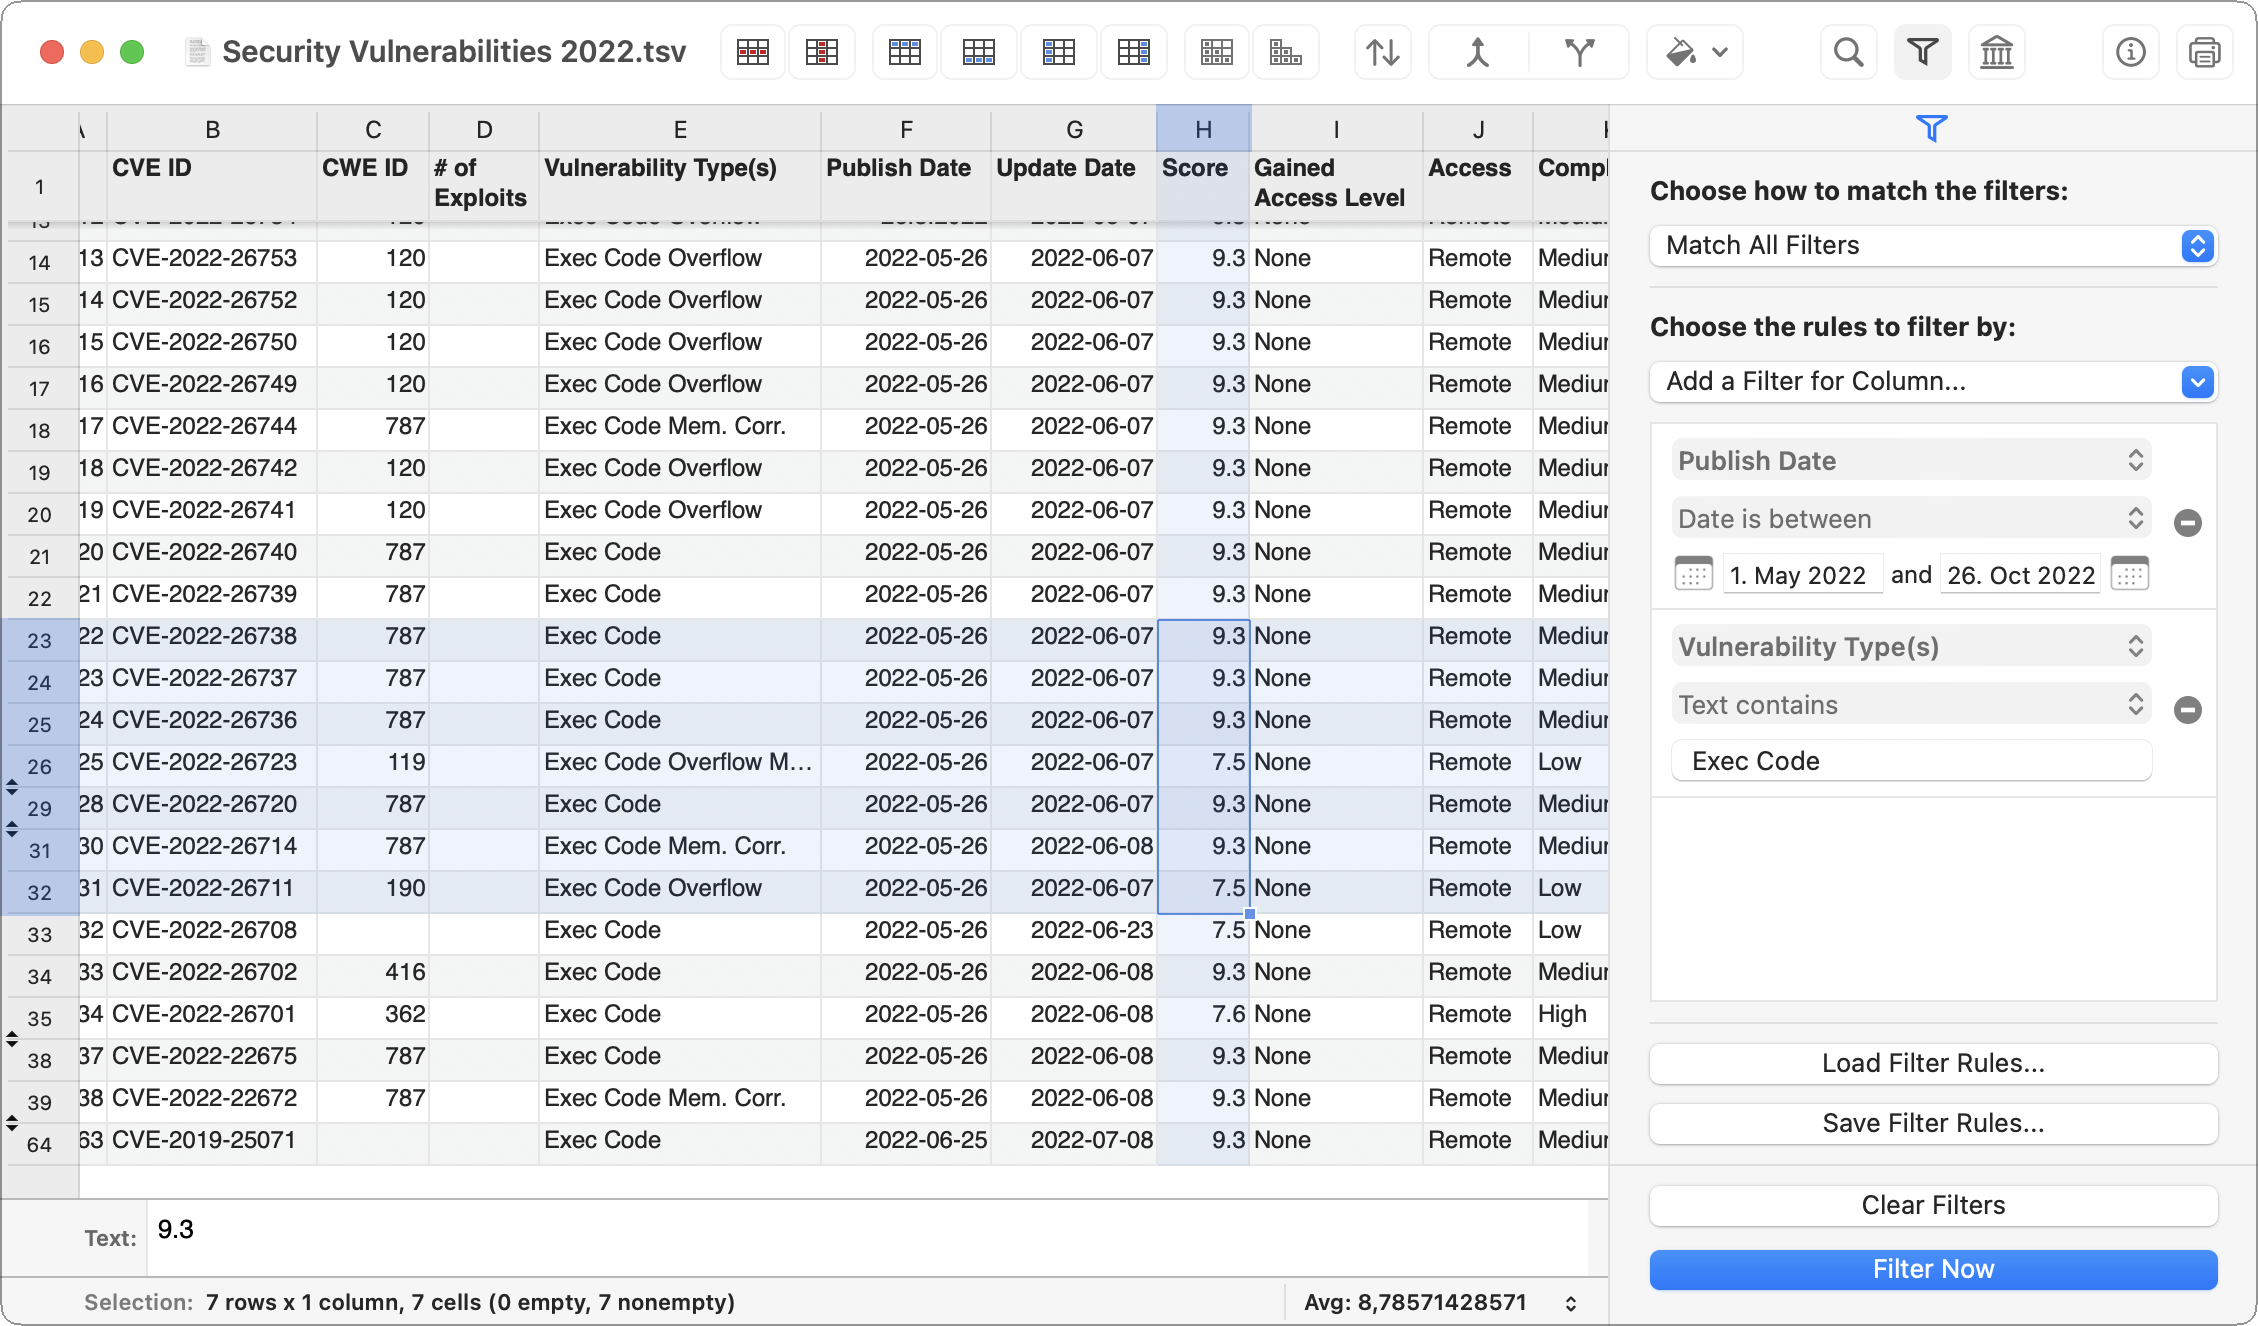Click the print toolbar icon
This screenshot has height=1326, width=2258.
(2204, 52)
